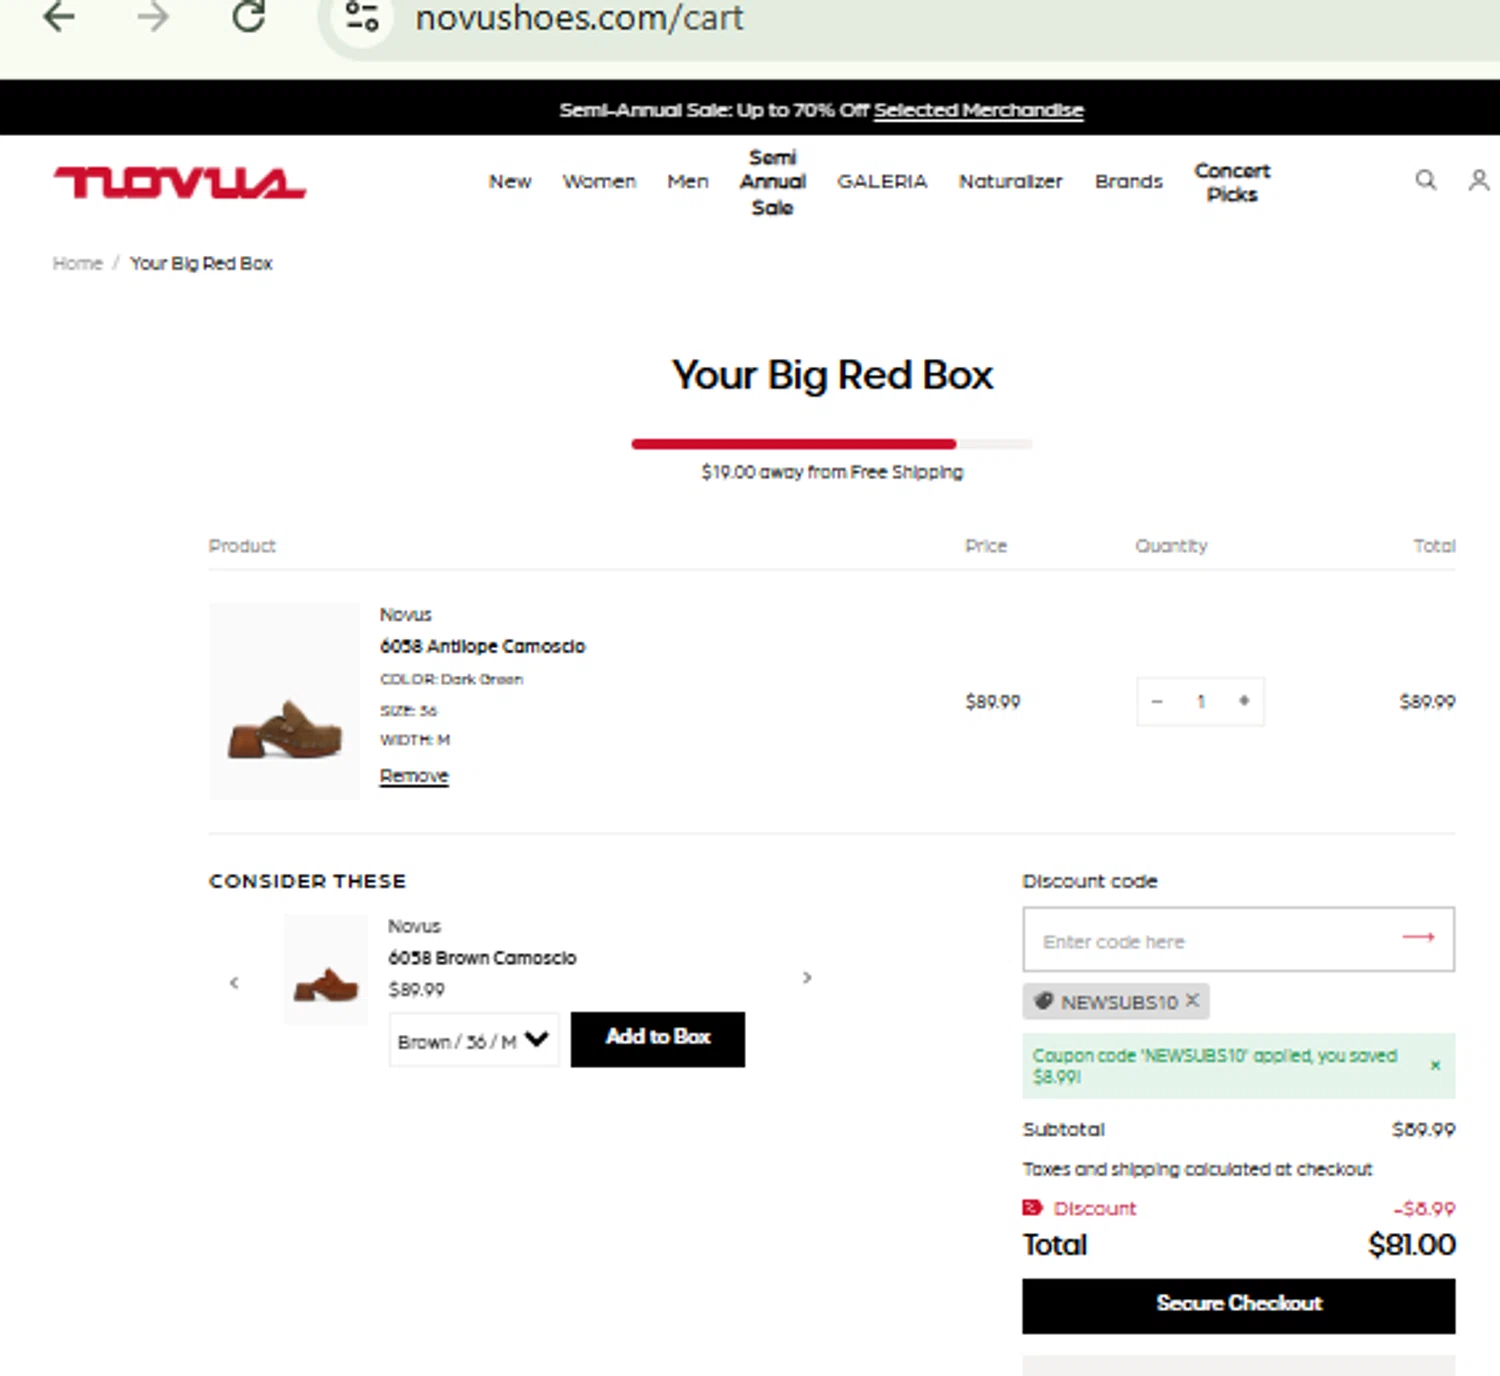Increase quantity with the plus button
The width and height of the screenshot is (1500, 1376).
(x=1244, y=701)
